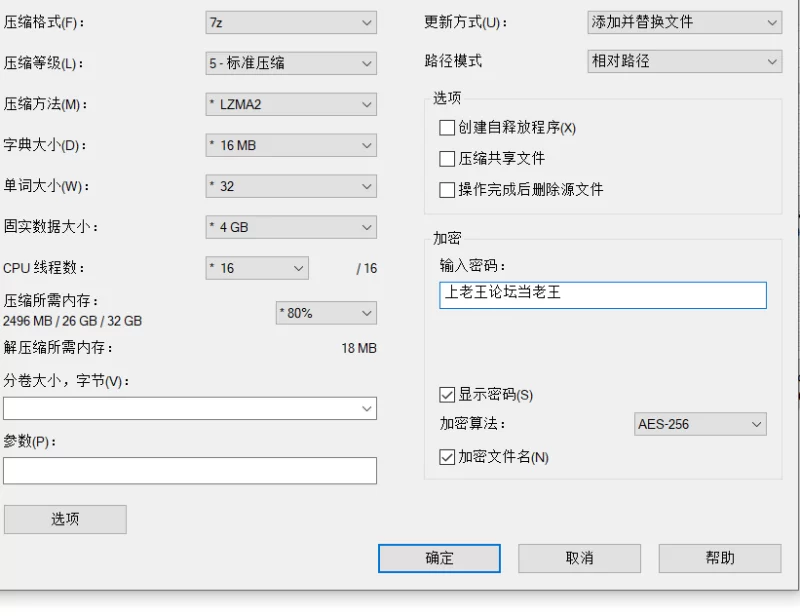This screenshot has width=800, height=616.
Task: Change the 压缩等级 compression level
Action: click(x=290, y=63)
